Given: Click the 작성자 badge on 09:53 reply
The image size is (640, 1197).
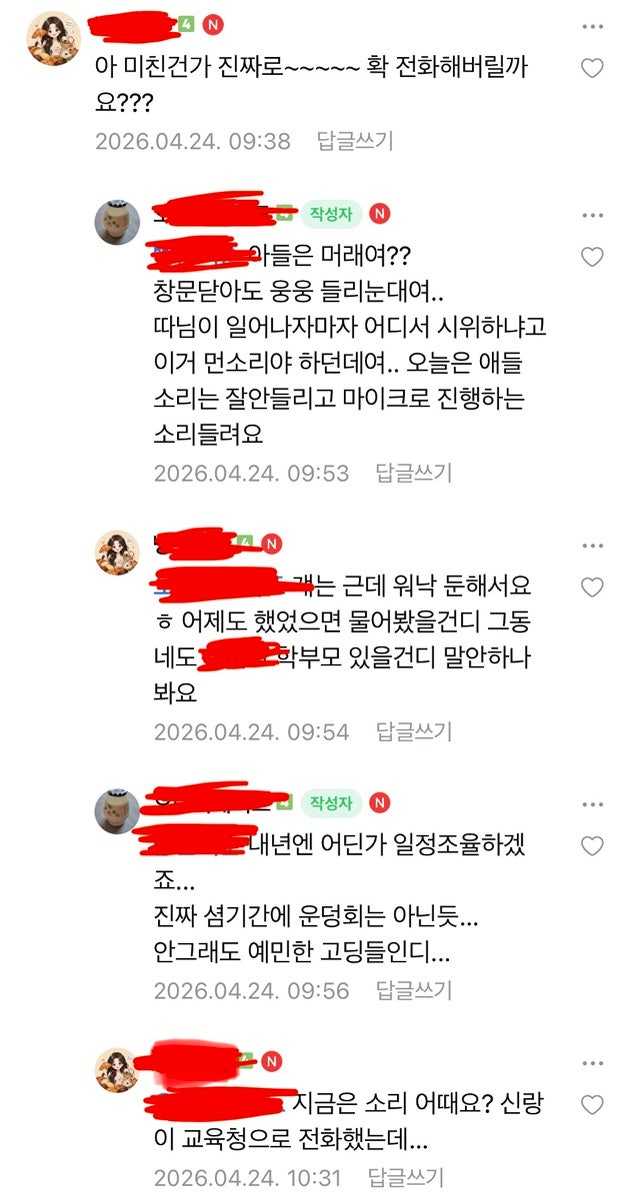Looking at the screenshot, I should point(331,215).
